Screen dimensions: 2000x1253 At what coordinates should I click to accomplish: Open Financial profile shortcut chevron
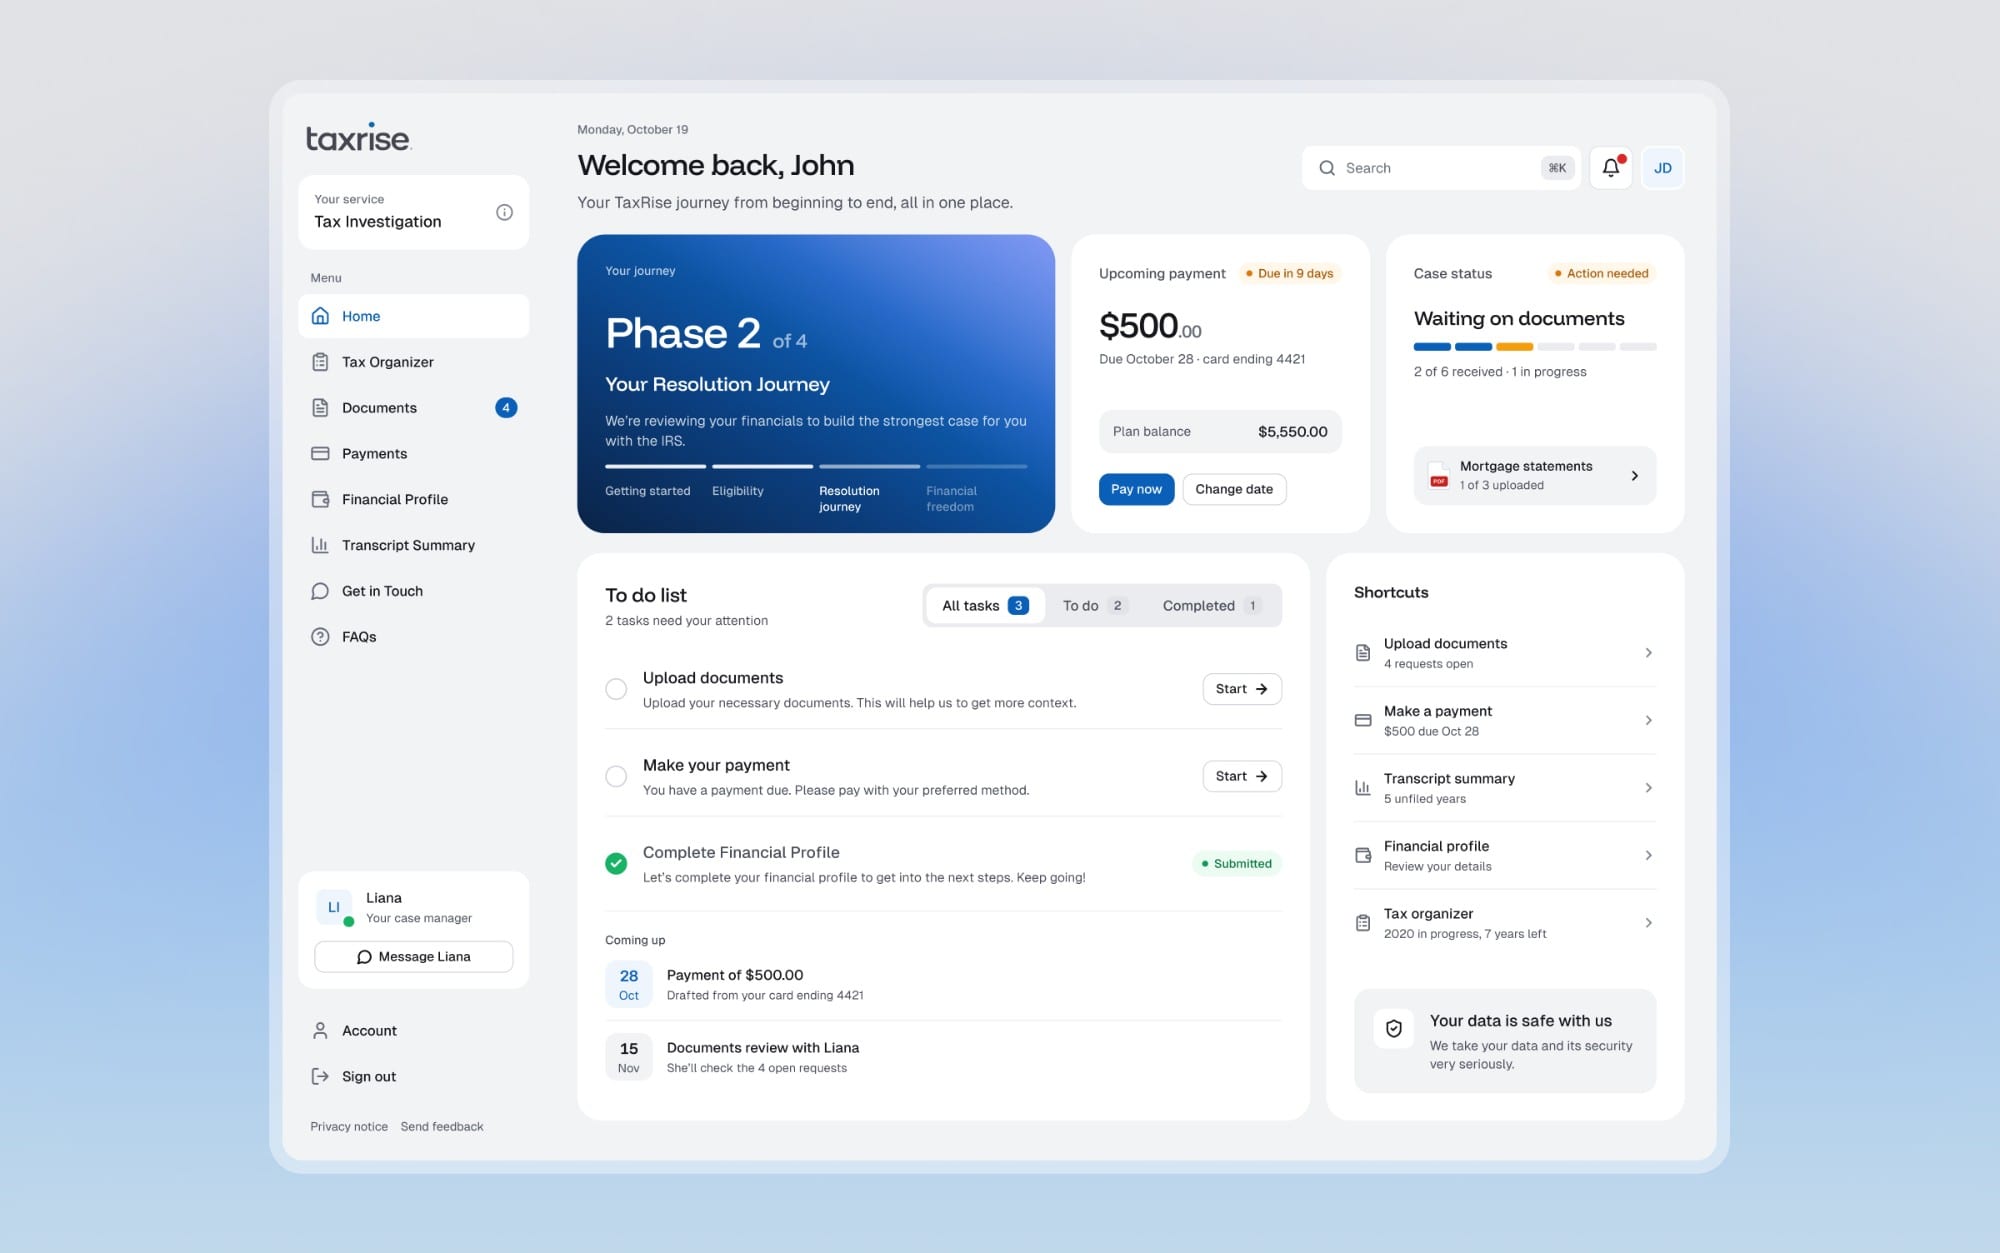coord(1648,855)
